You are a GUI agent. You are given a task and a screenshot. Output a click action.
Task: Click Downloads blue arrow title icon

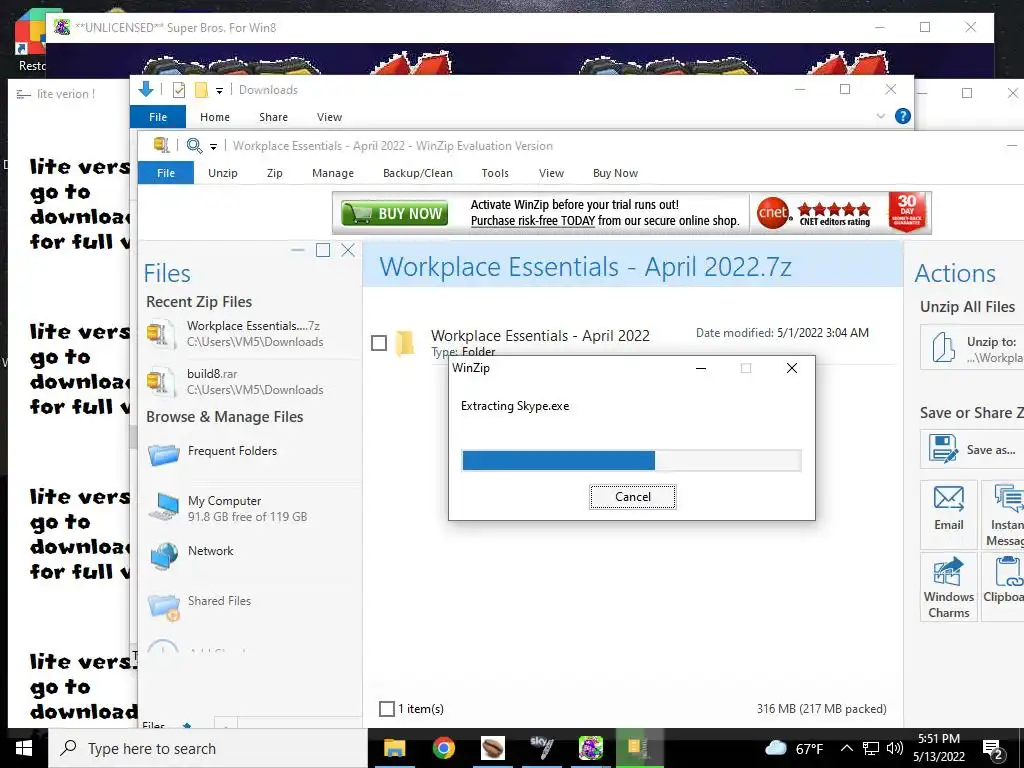point(146,89)
